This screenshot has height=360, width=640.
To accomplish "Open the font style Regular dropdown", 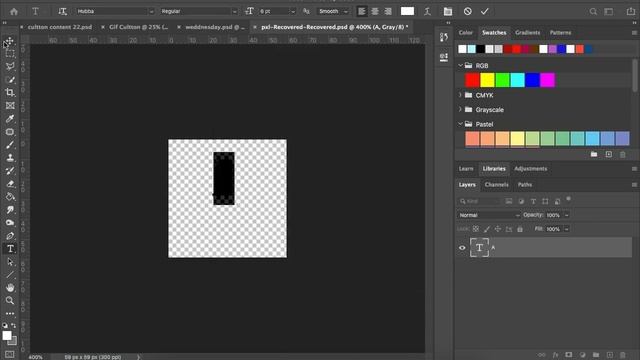I will pyautogui.click(x=198, y=11).
